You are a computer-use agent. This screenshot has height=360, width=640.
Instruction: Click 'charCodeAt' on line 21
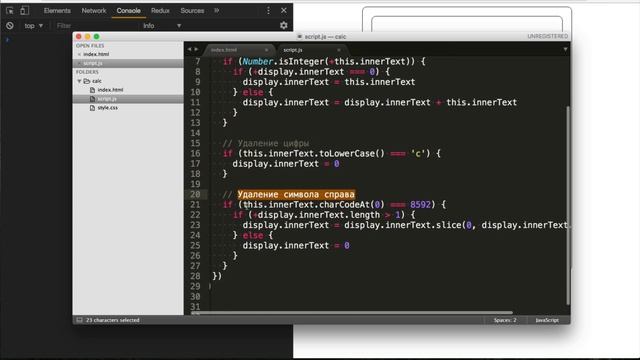click(x=344, y=204)
